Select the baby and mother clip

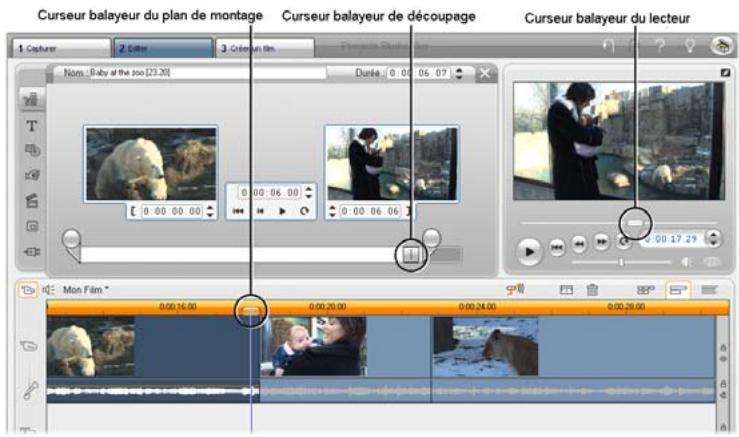tap(345, 346)
